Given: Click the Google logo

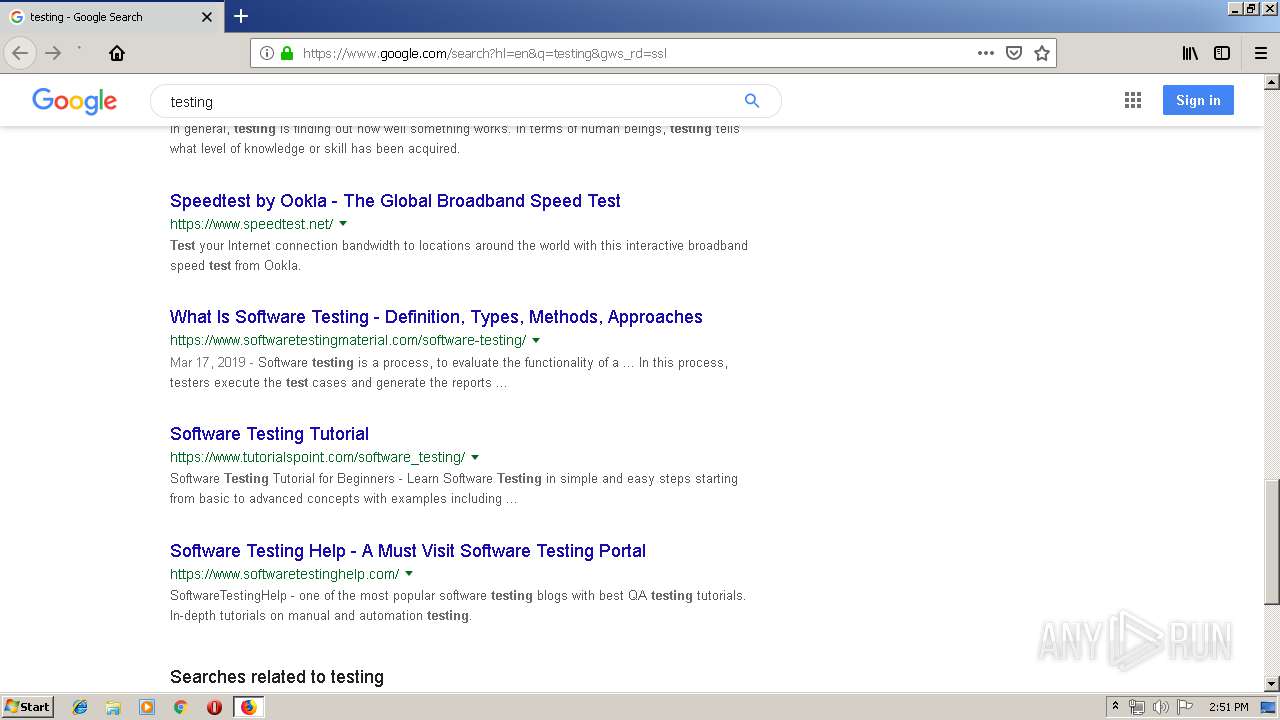Looking at the screenshot, I should [75, 101].
